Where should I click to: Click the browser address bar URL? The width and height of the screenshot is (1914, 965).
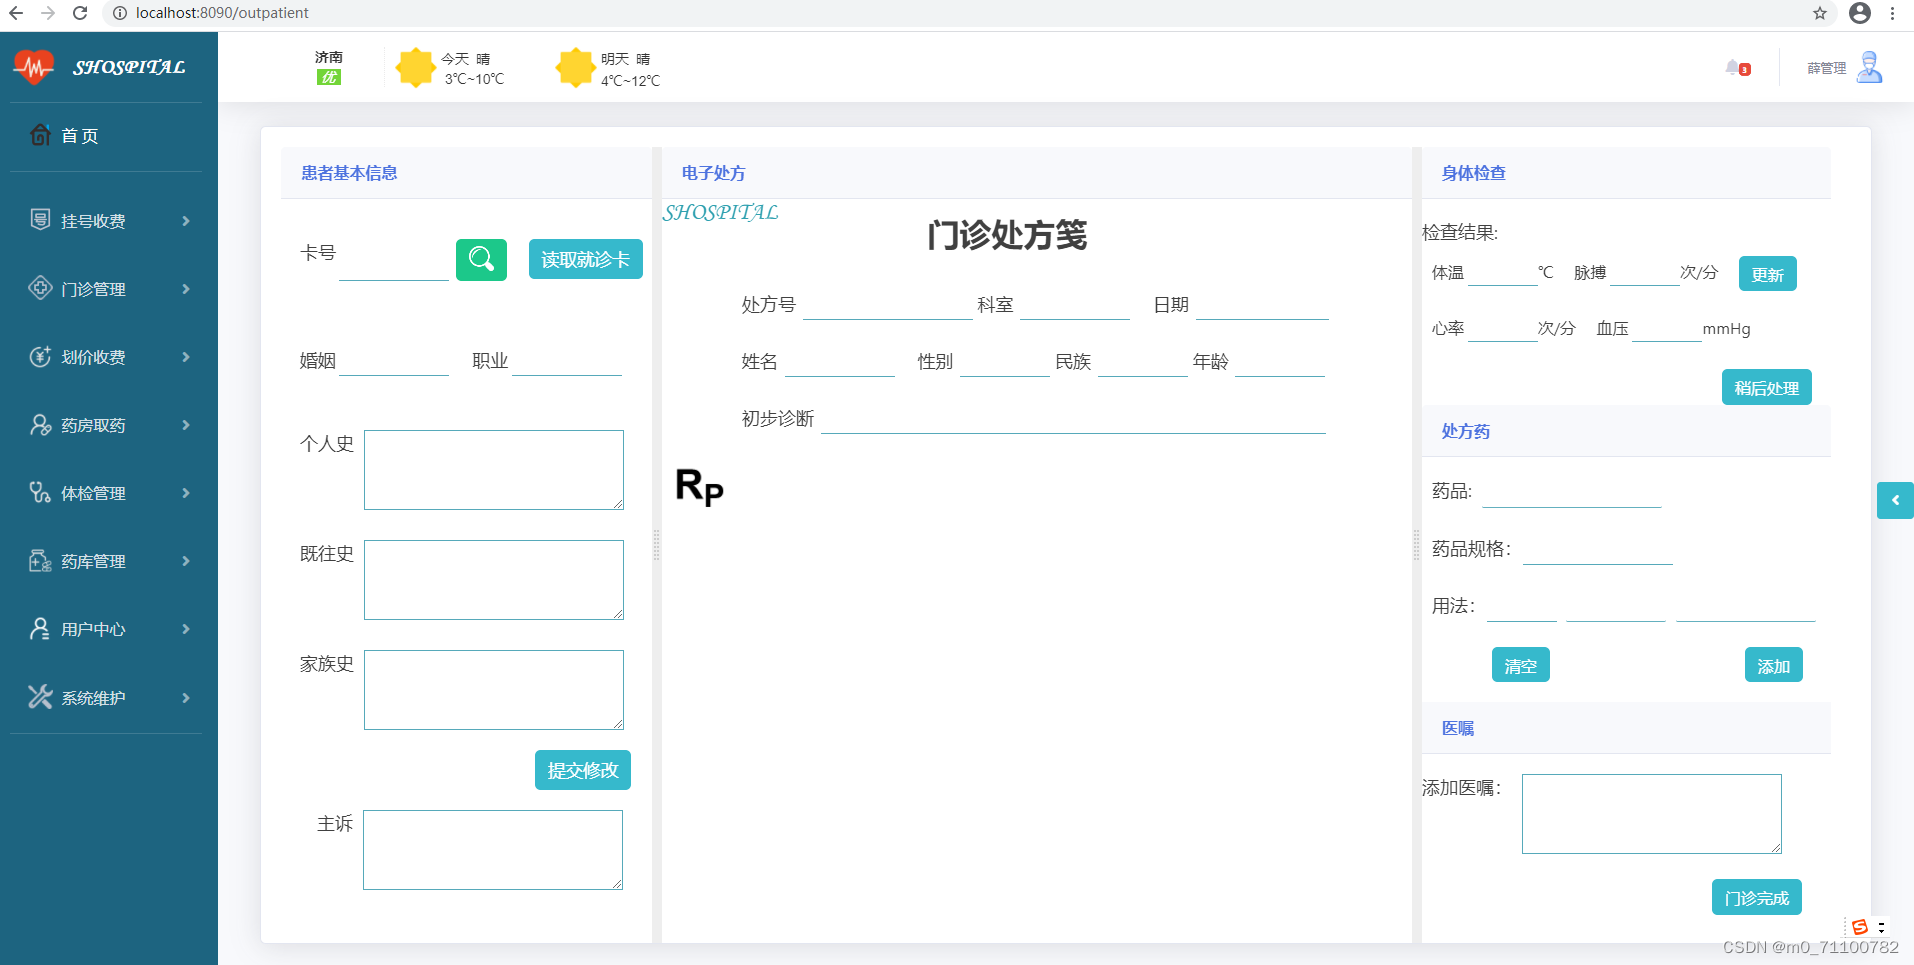pos(222,13)
